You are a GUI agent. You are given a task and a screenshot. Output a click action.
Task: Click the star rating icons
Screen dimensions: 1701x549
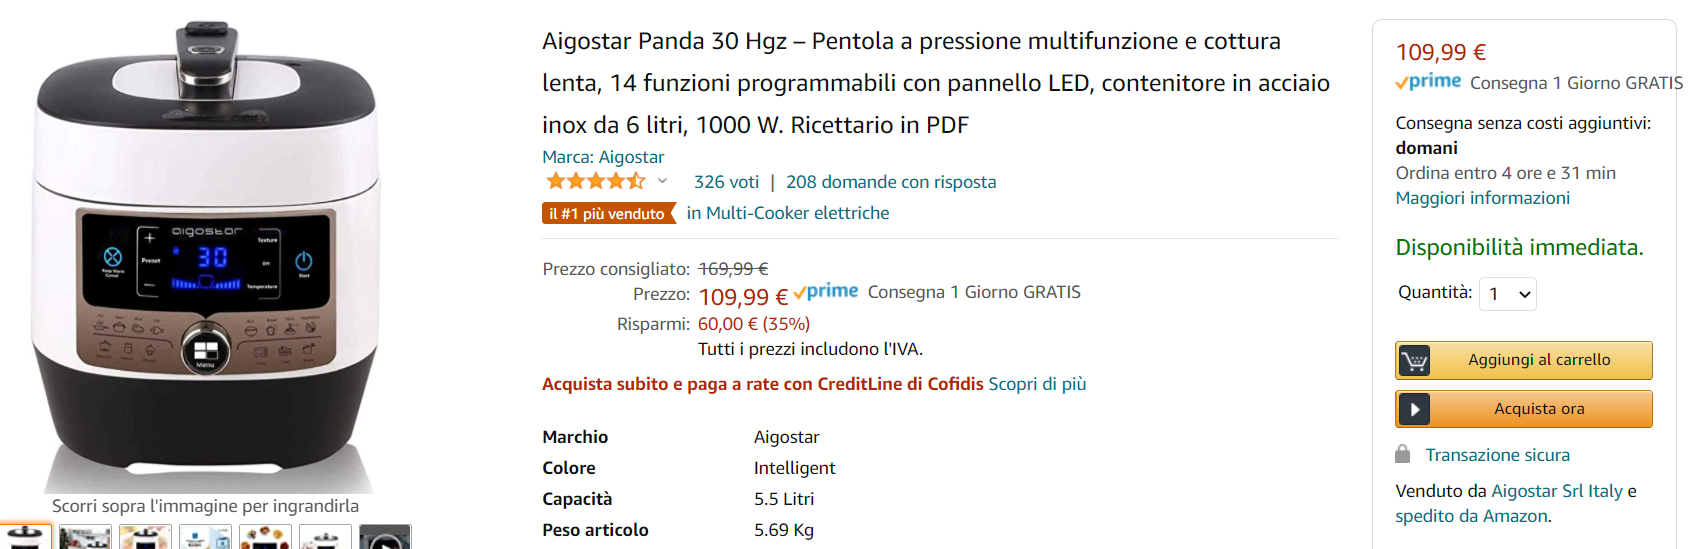click(596, 182)
